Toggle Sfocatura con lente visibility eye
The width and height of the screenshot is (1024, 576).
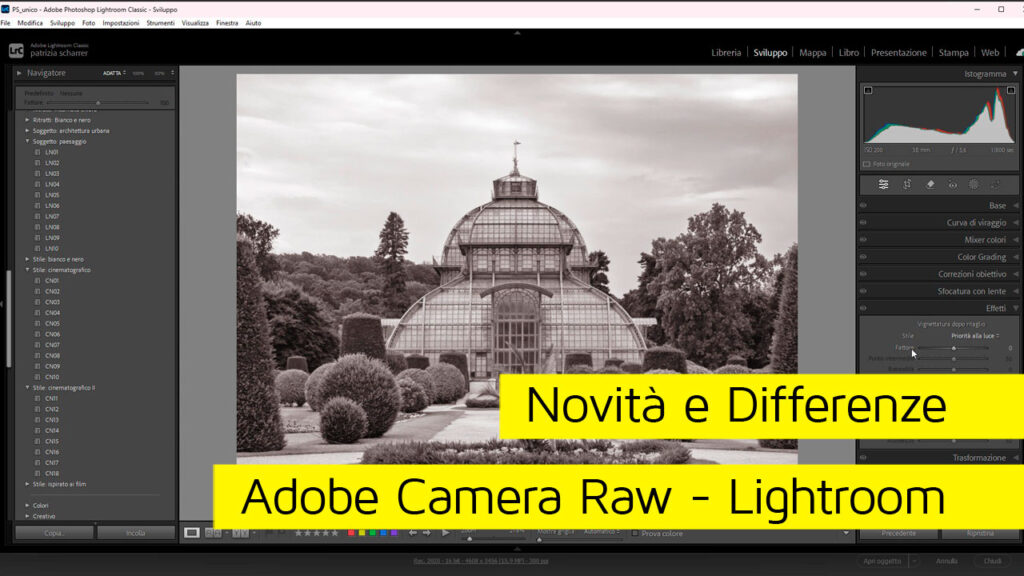(x=863, y=291)
